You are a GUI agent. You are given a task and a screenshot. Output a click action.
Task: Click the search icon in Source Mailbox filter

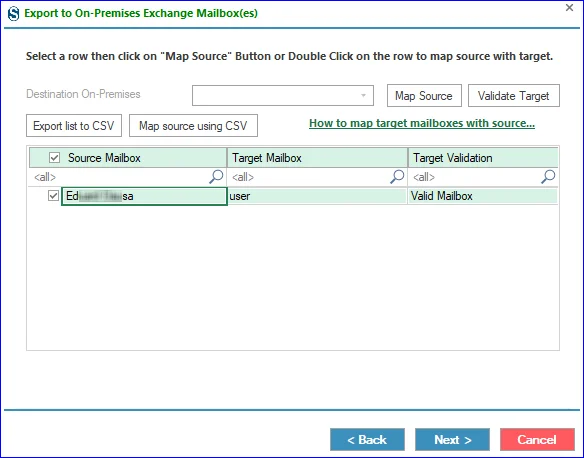coord(216,176)
